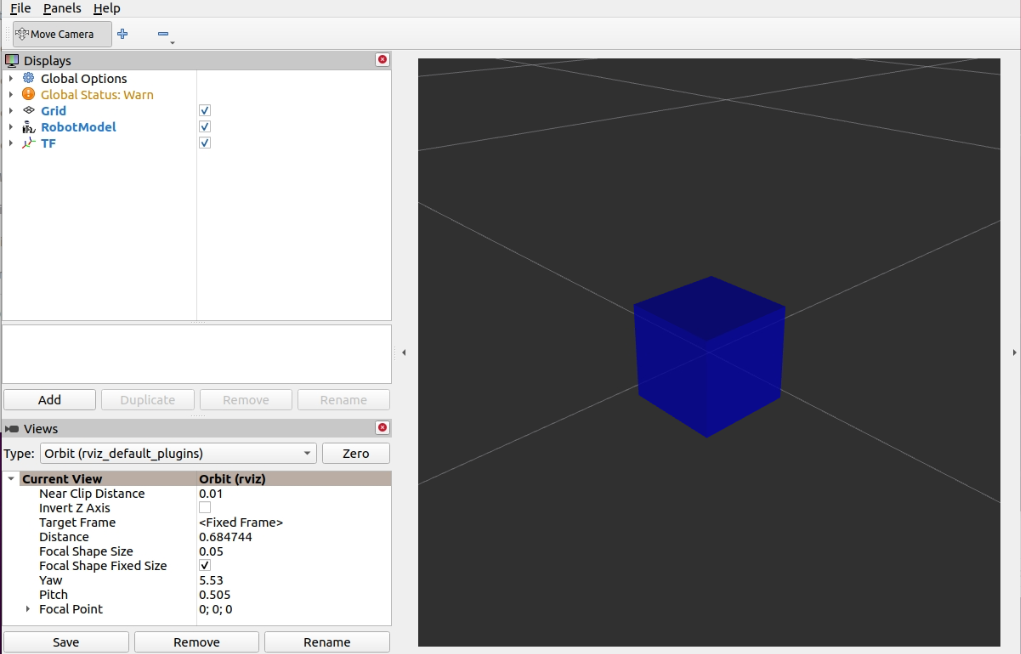Open the toolbar dropdown arrow beside minus
1021x654 pixels.
173,42
